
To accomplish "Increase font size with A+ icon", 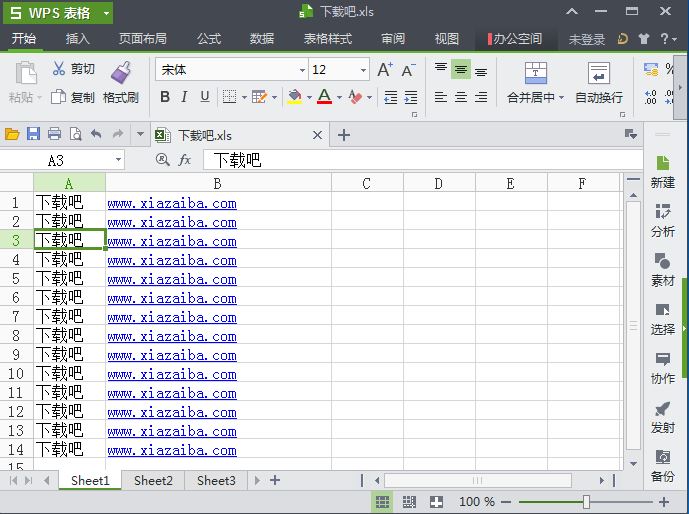I will pos(385,70).
